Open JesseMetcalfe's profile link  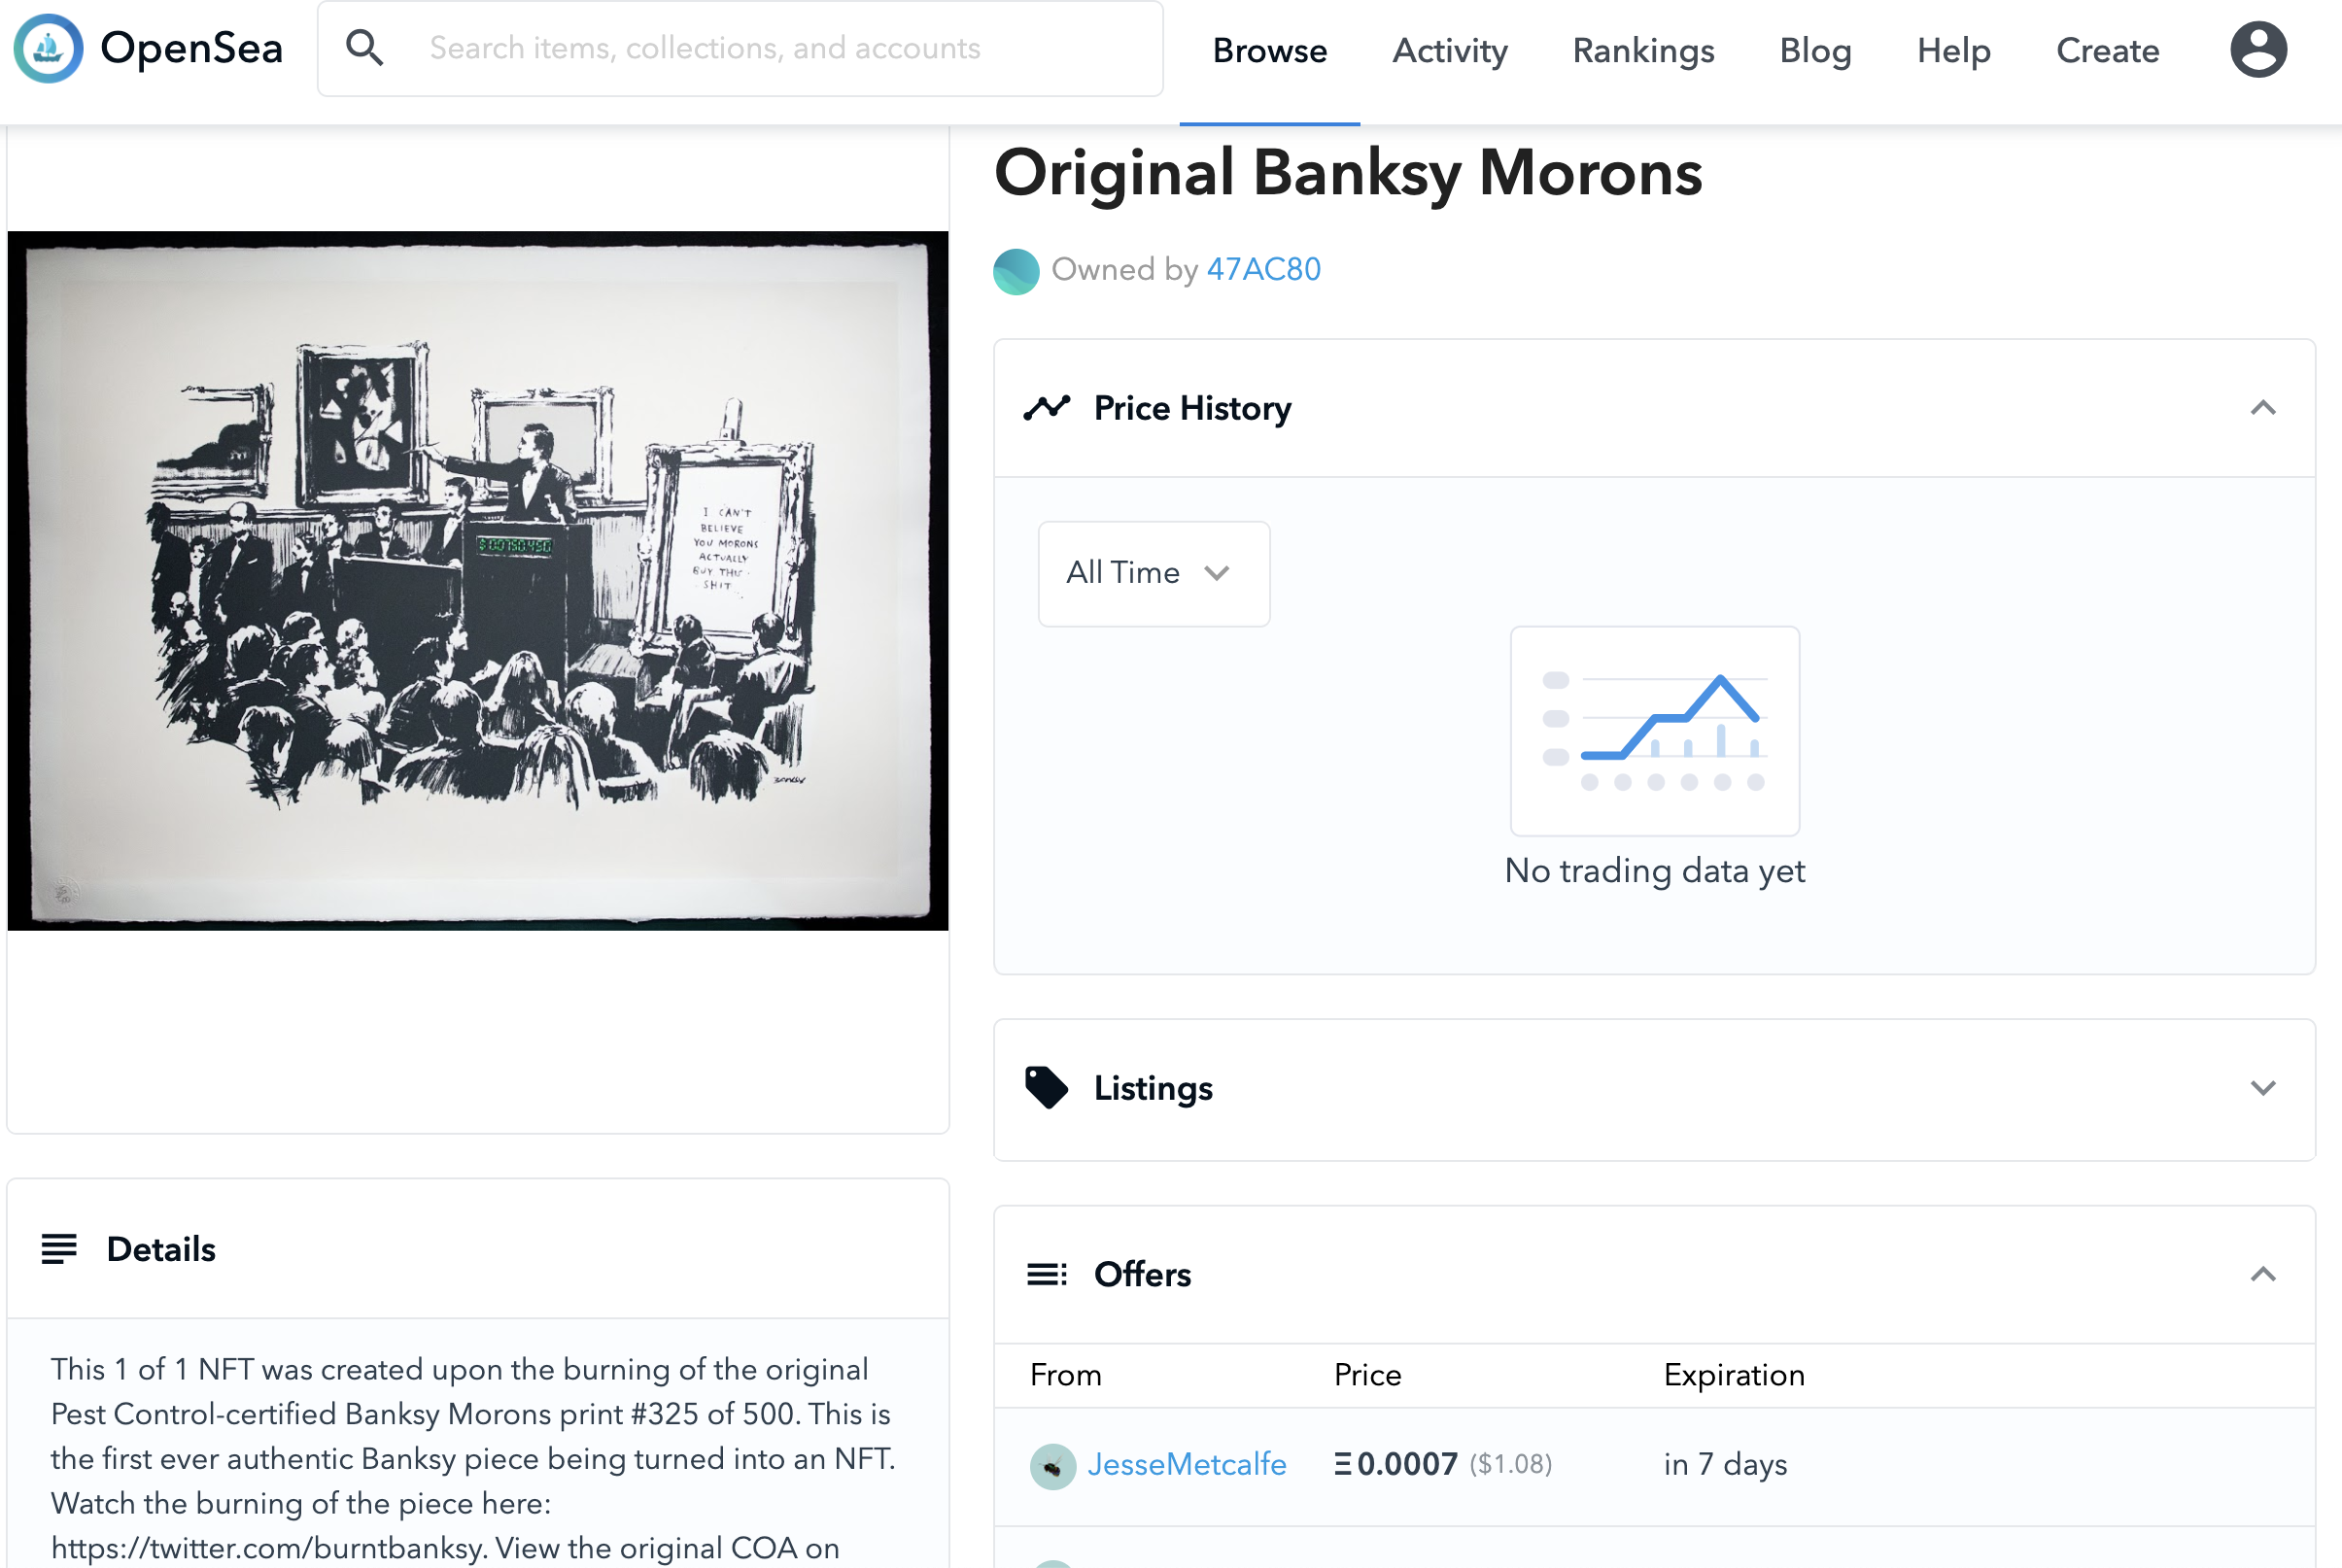[x=1187, y=1464]
